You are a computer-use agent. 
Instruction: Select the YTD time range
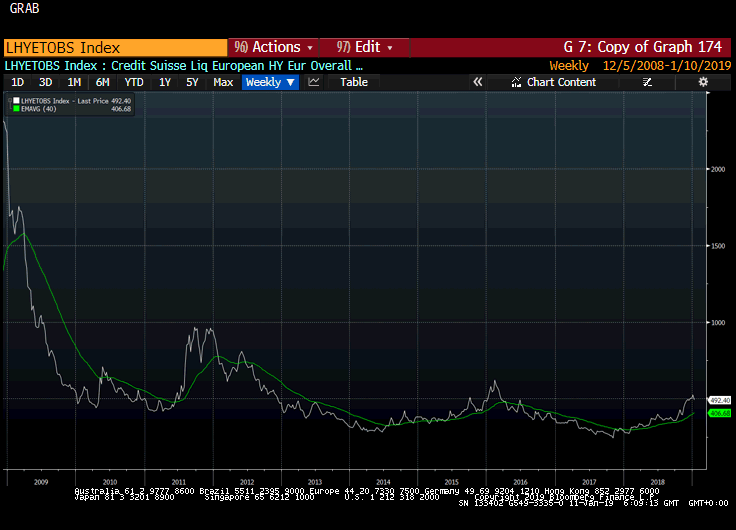pos(133,82)
